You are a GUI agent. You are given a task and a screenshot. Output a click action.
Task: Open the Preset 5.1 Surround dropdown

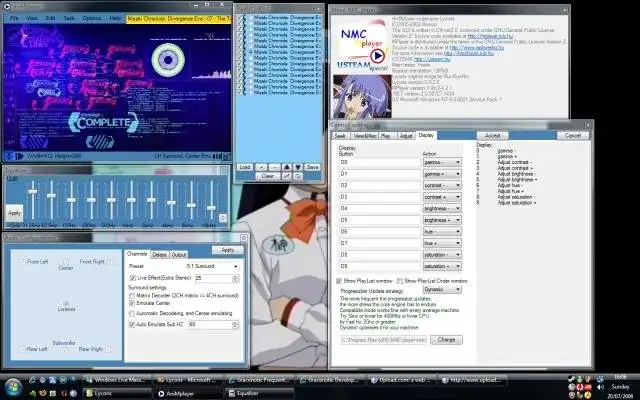212,266
